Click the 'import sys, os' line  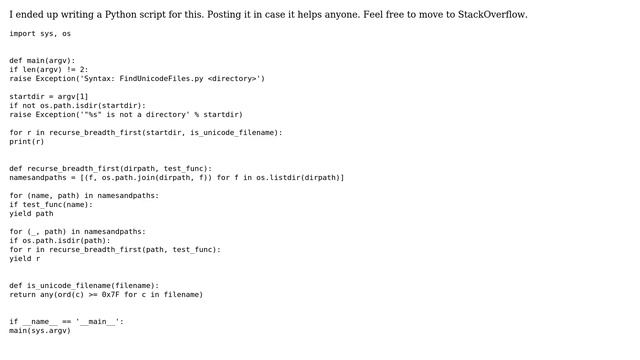pyautogui.click(x=40, y=34)
